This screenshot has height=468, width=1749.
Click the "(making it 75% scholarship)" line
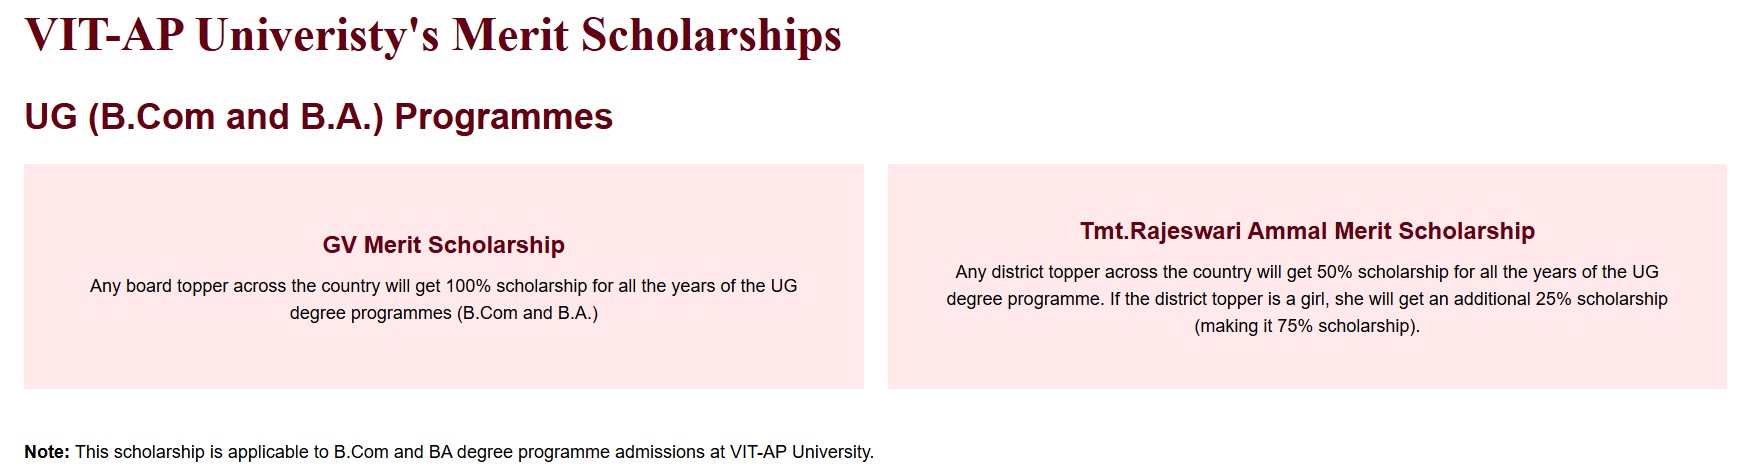[1306, 326]
